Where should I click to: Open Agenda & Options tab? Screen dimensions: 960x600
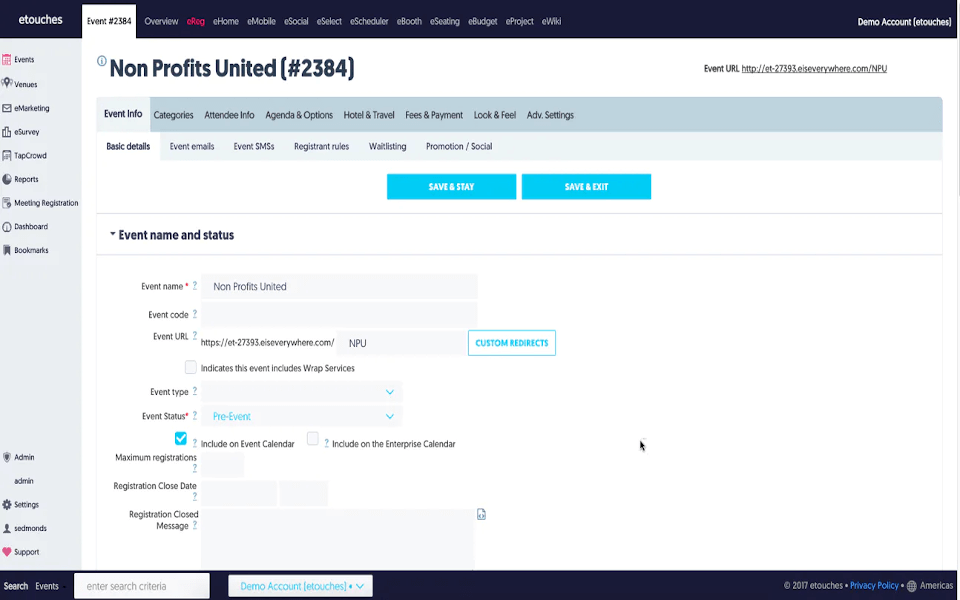(299, 115)
